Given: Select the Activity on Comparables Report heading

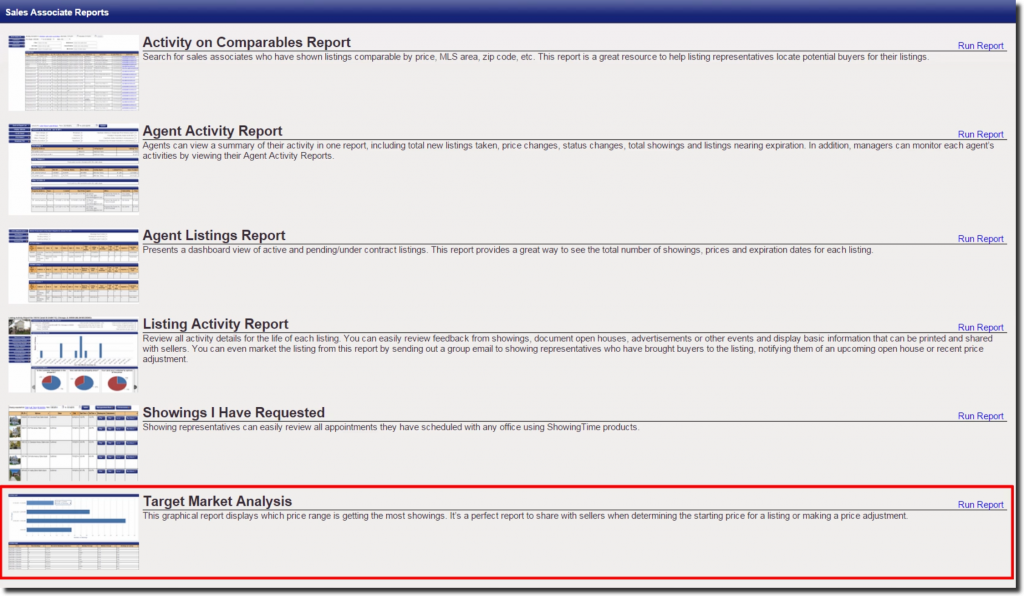Looking at the screenshot, I should point(246,42).
